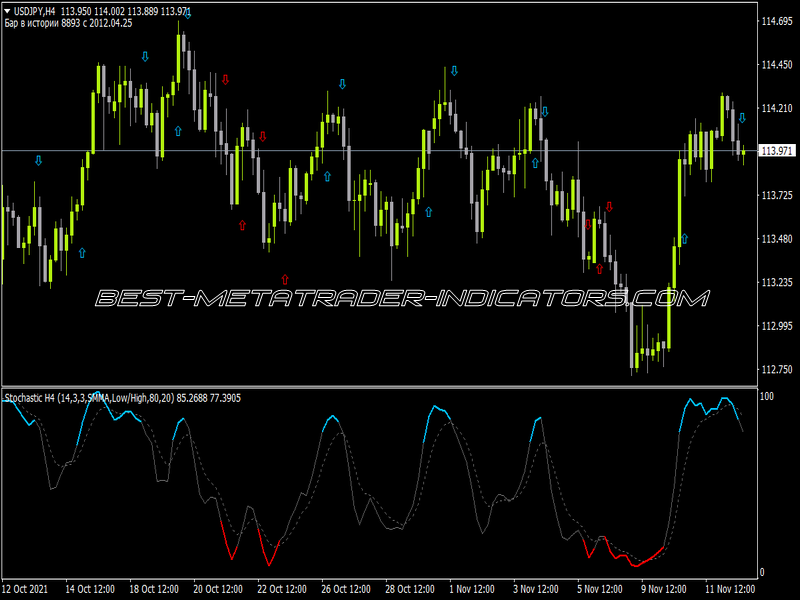Select blue up arrow beside the 9 Nov rally candle

[x=684, y=238]
